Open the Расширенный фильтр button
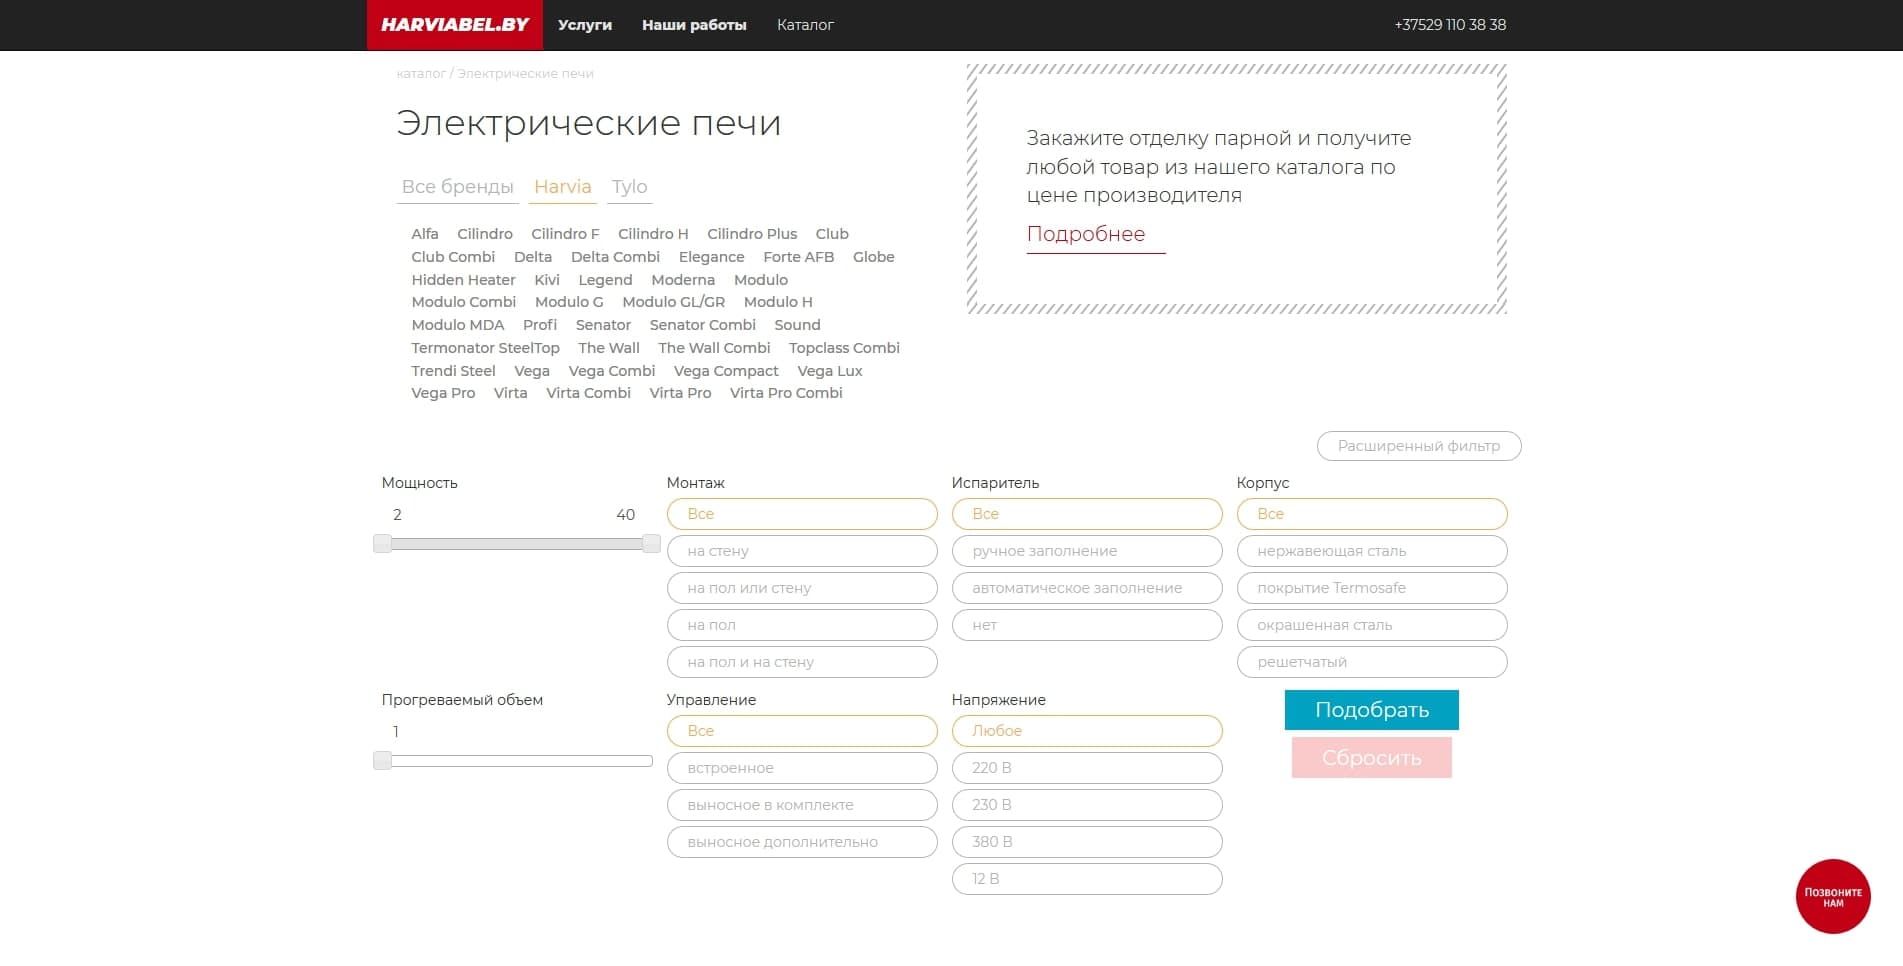1903x966 pixels. point(1419,446)
